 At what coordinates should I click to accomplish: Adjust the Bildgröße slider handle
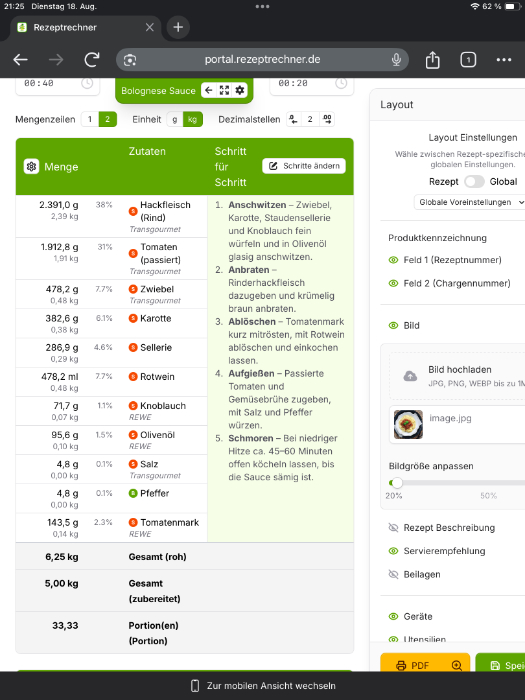coord(397,483)
